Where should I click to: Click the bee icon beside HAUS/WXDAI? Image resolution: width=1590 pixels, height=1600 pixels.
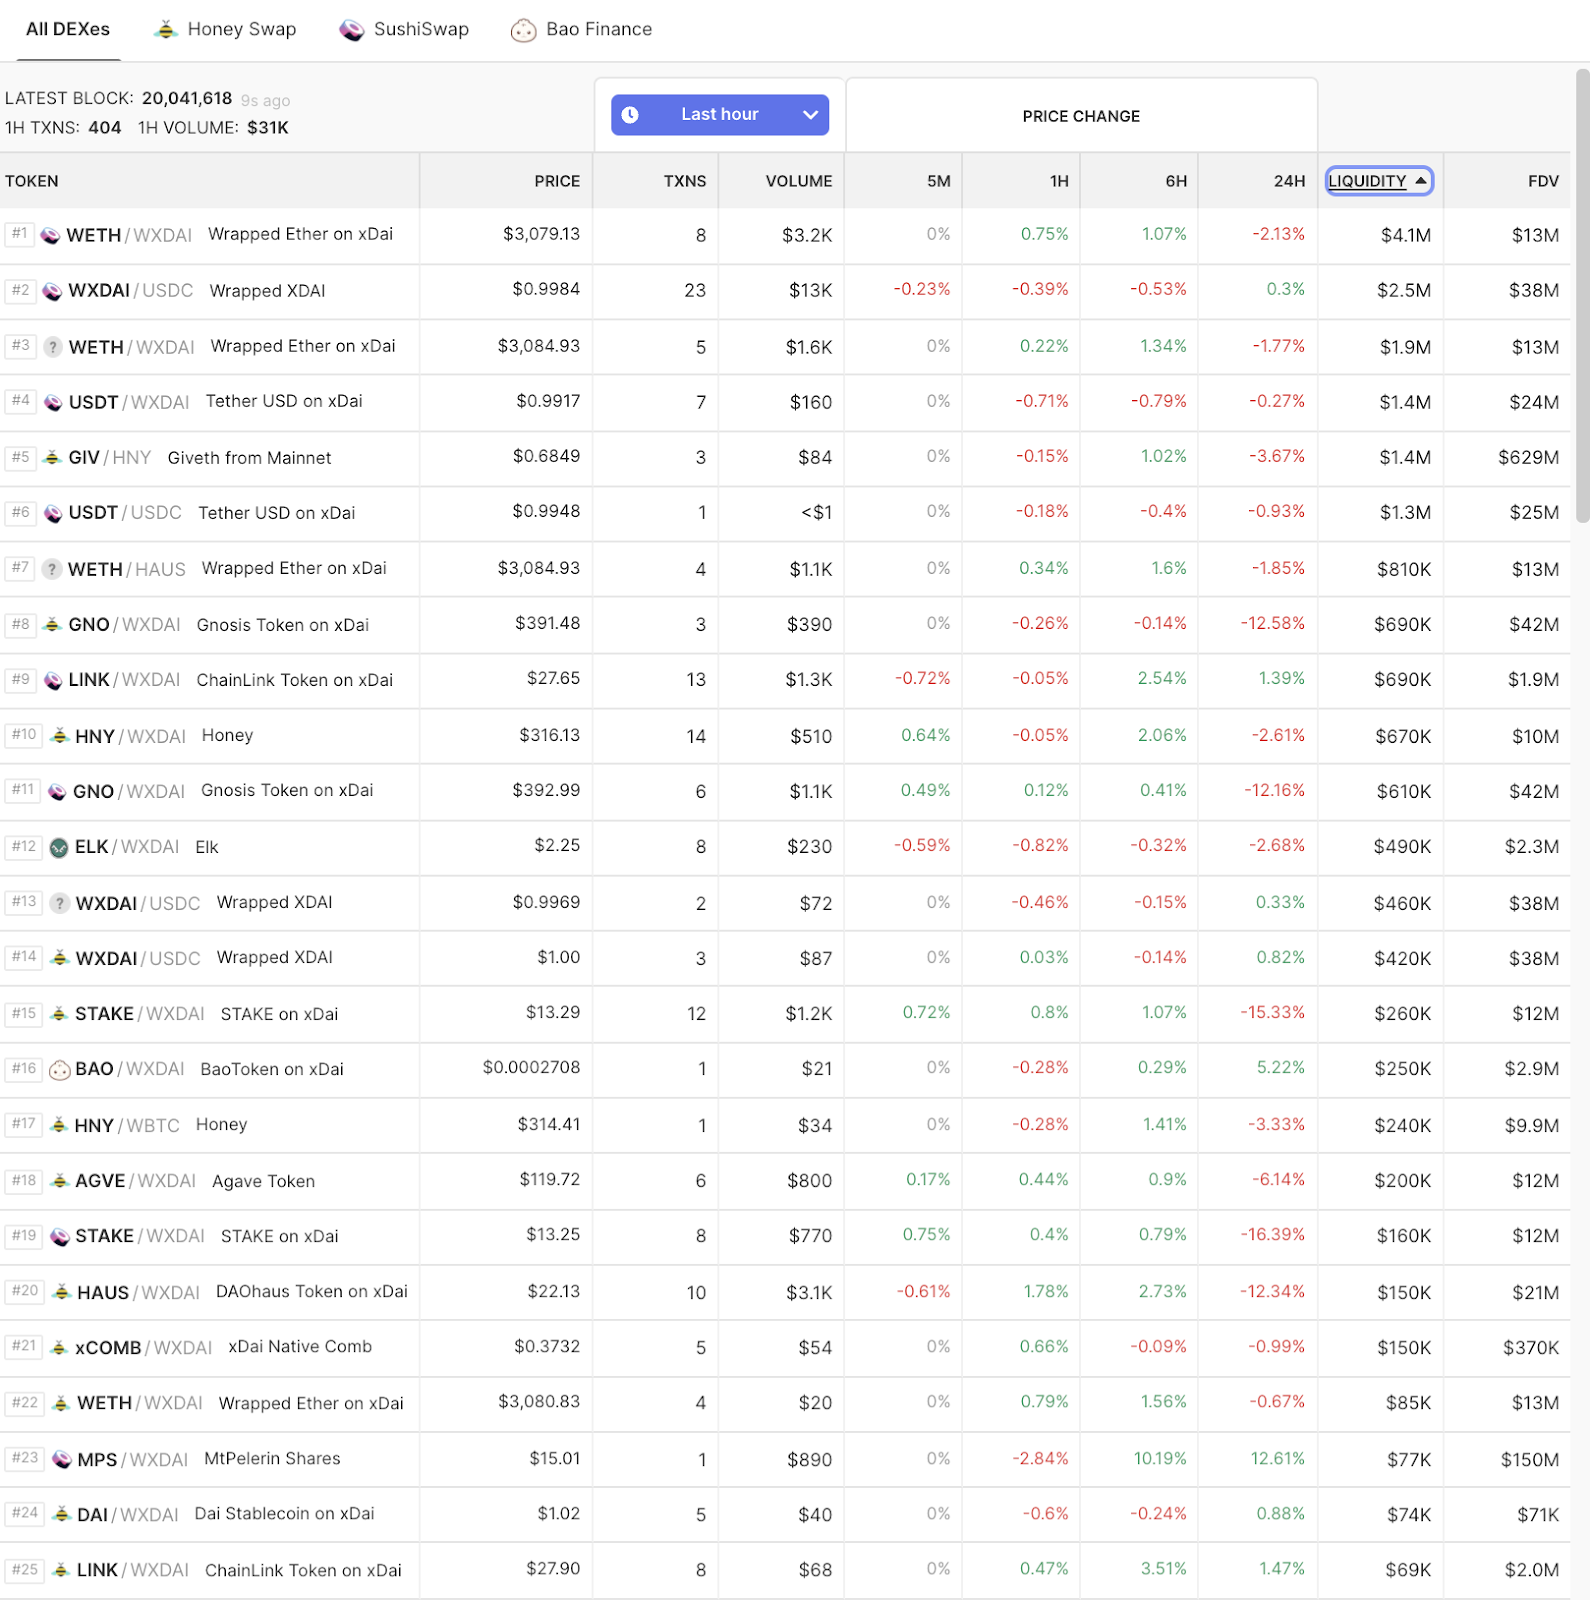coord(62,1292)
